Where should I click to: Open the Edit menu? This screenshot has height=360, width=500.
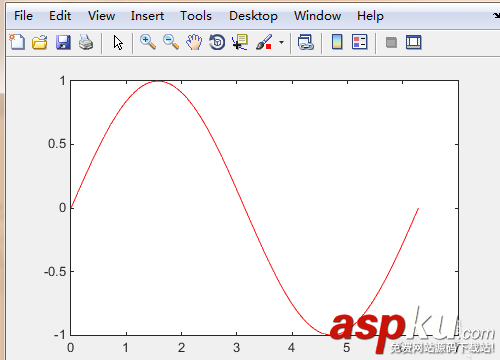point(60,16)
